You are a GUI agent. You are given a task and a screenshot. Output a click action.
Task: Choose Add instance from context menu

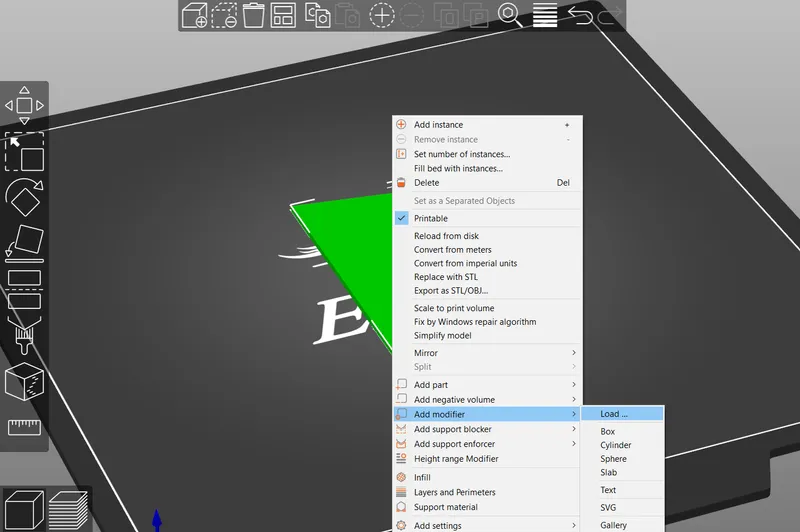[487, 124]
